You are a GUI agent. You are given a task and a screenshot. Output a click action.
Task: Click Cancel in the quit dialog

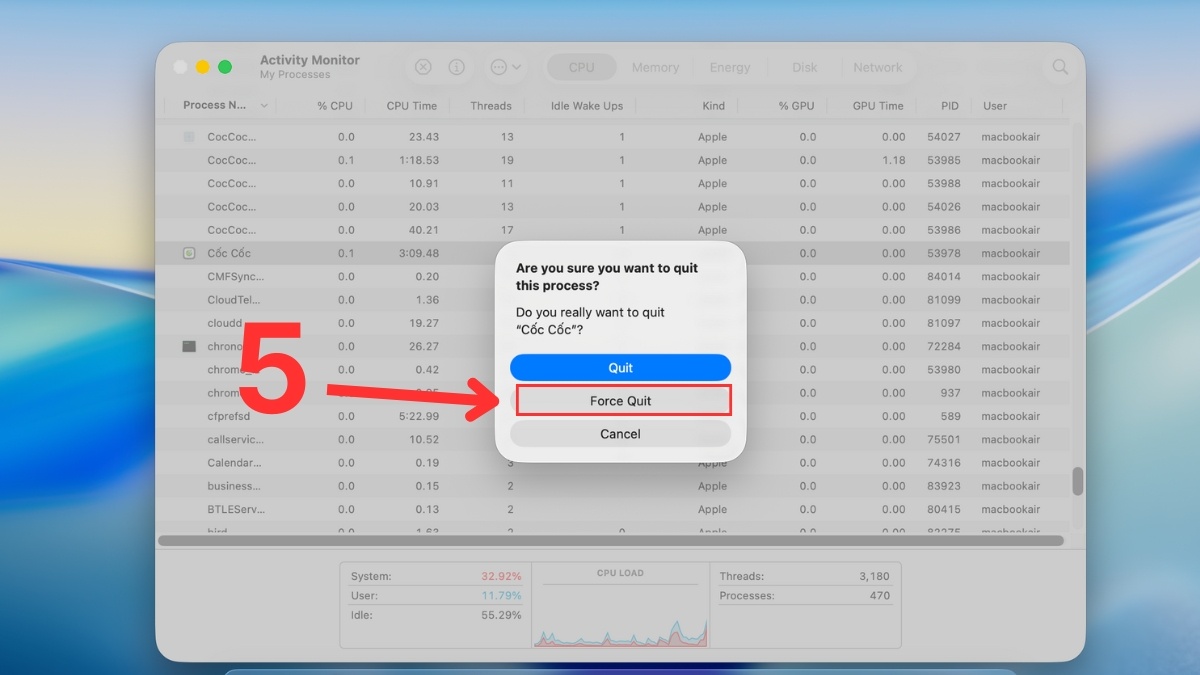[620, 434]
